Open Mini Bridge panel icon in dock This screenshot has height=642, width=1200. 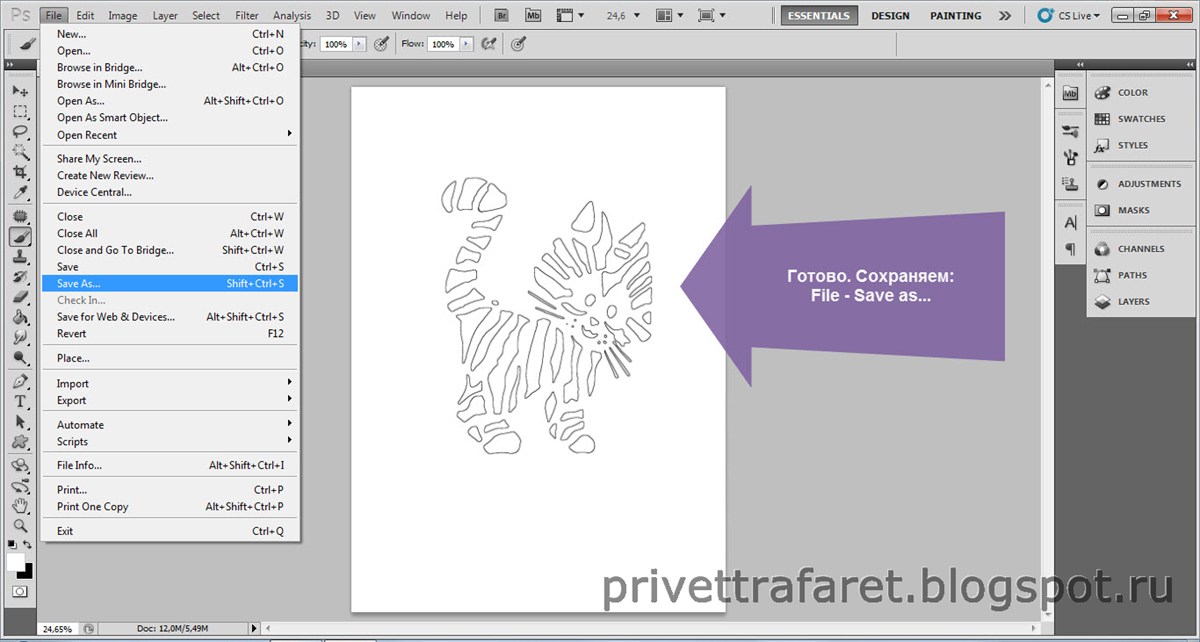1070,93
